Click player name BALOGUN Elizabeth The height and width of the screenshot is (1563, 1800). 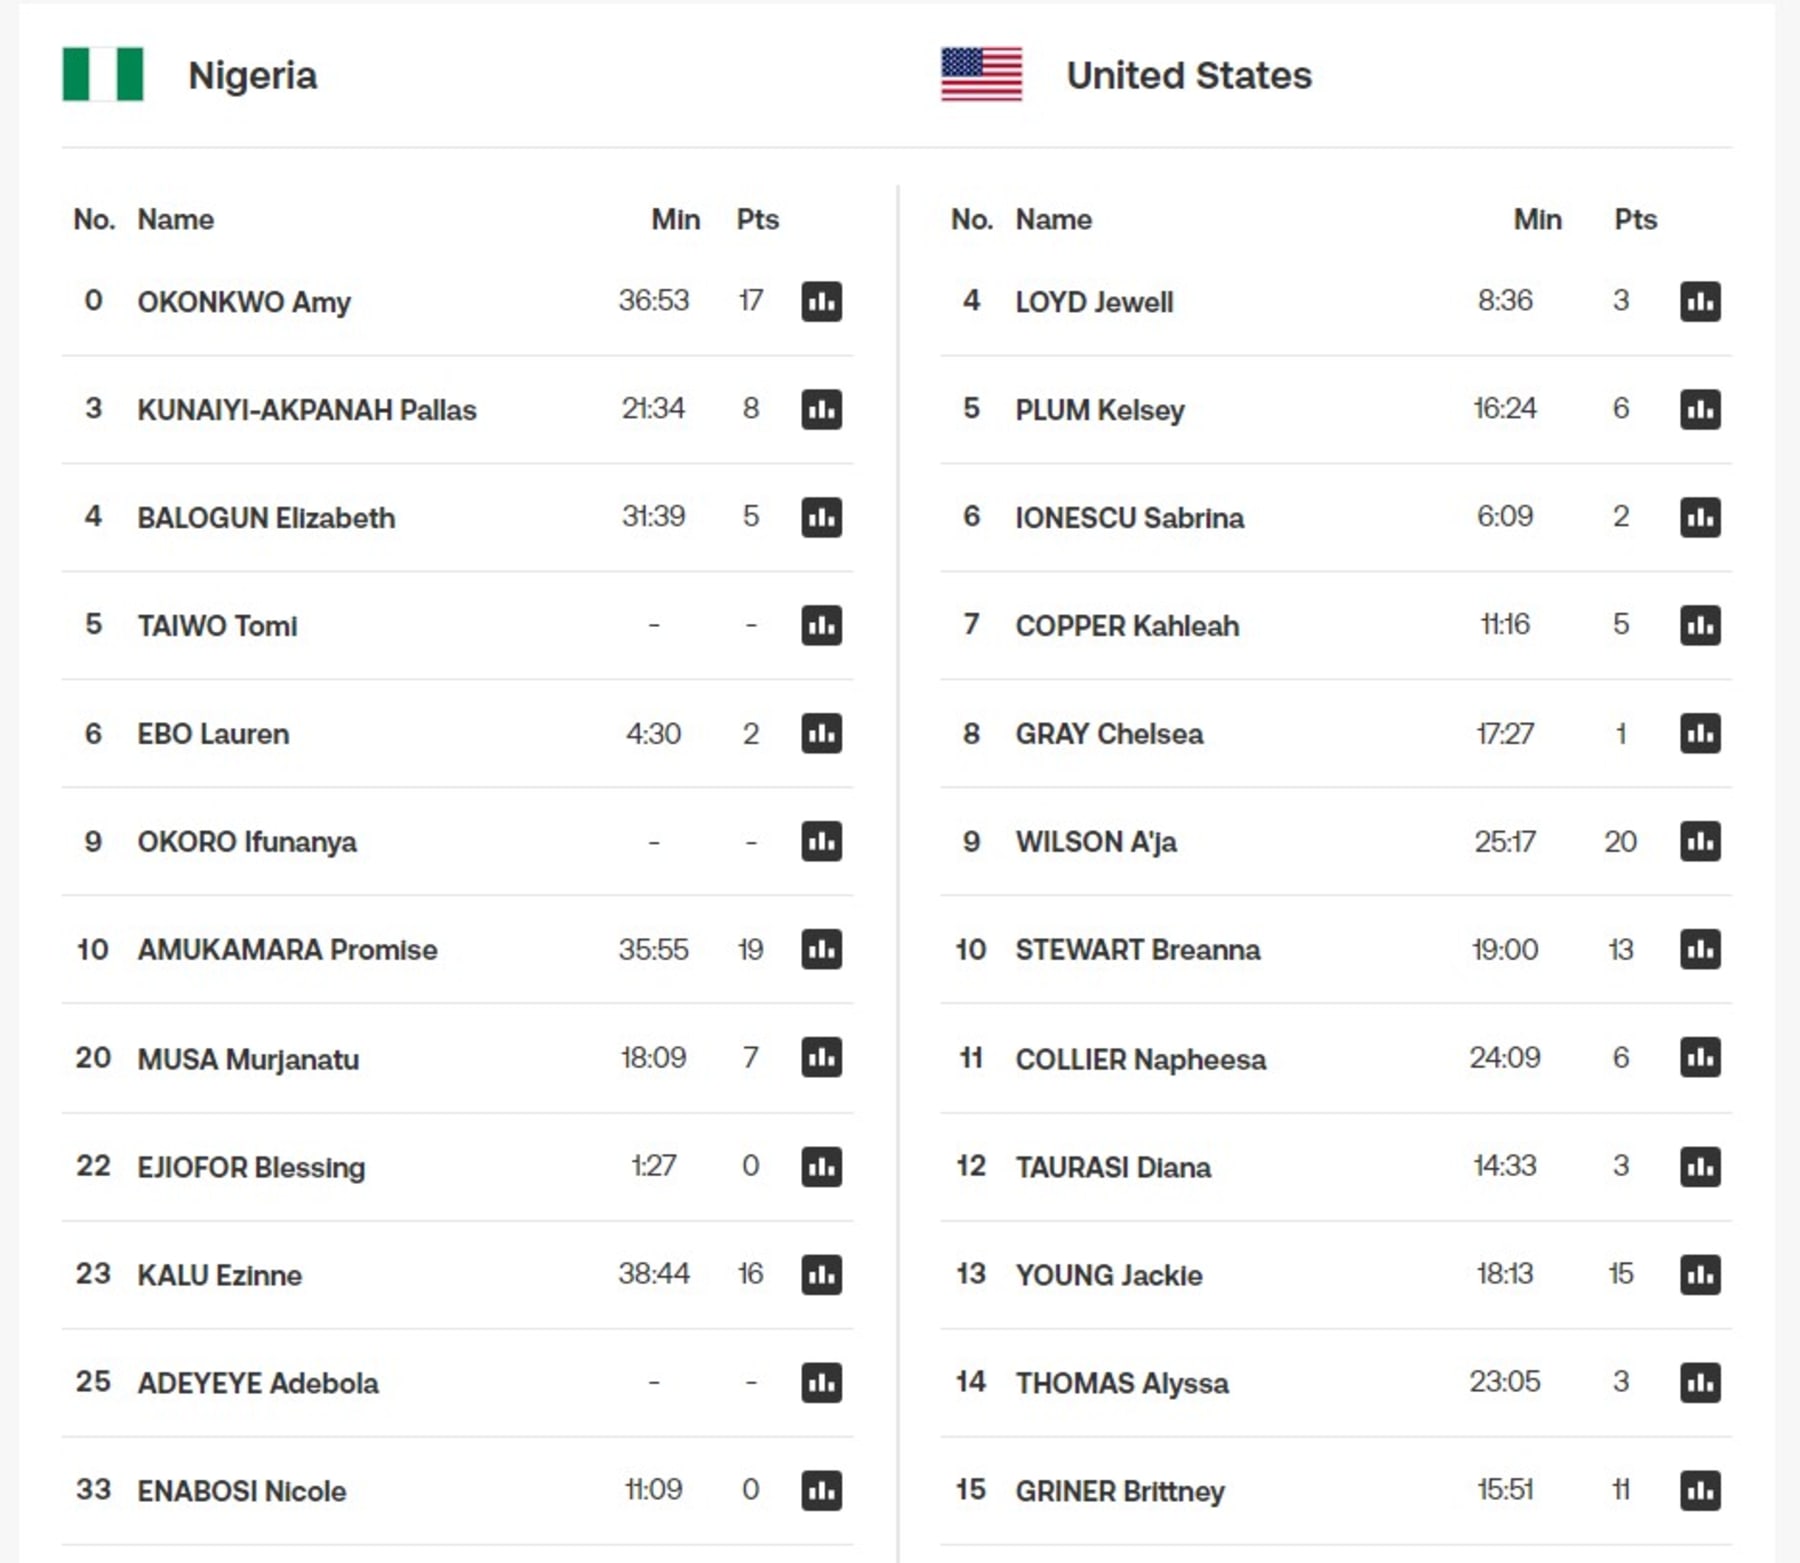[266, 518]
